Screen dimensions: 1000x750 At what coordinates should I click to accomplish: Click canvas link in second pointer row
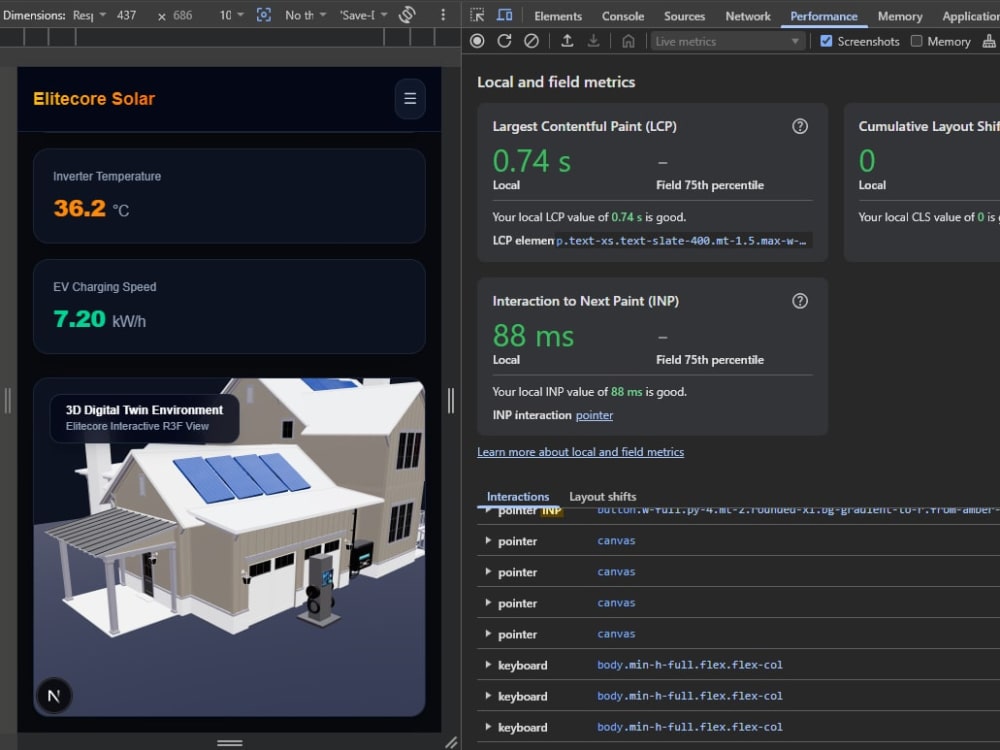coord(616,571)
